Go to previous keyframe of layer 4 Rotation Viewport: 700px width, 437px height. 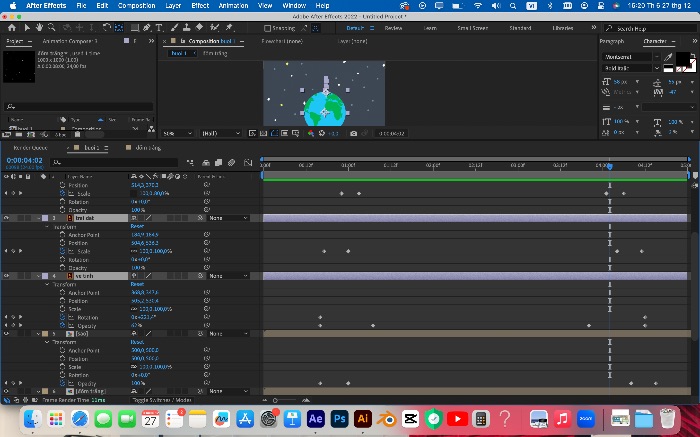tap(6, 317)
